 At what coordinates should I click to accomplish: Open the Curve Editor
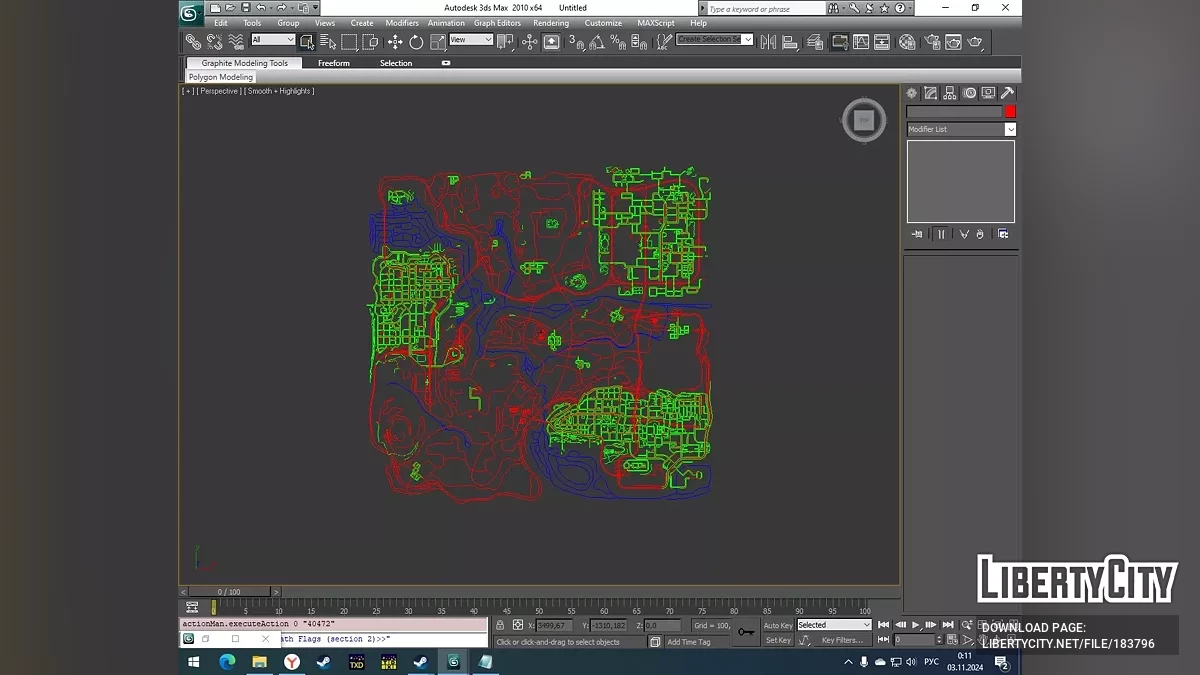(x=861, y=42)
